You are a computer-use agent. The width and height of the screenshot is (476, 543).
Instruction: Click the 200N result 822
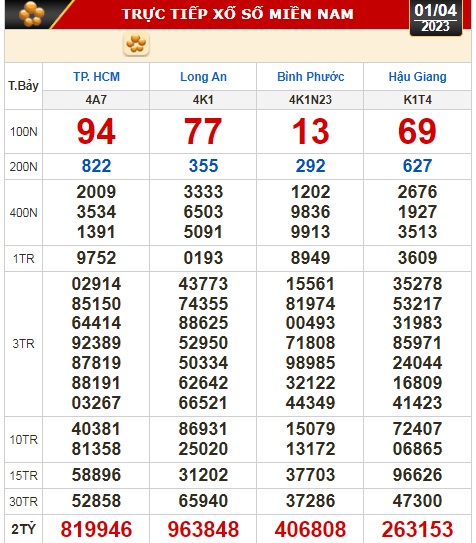(x=96, y=166)
